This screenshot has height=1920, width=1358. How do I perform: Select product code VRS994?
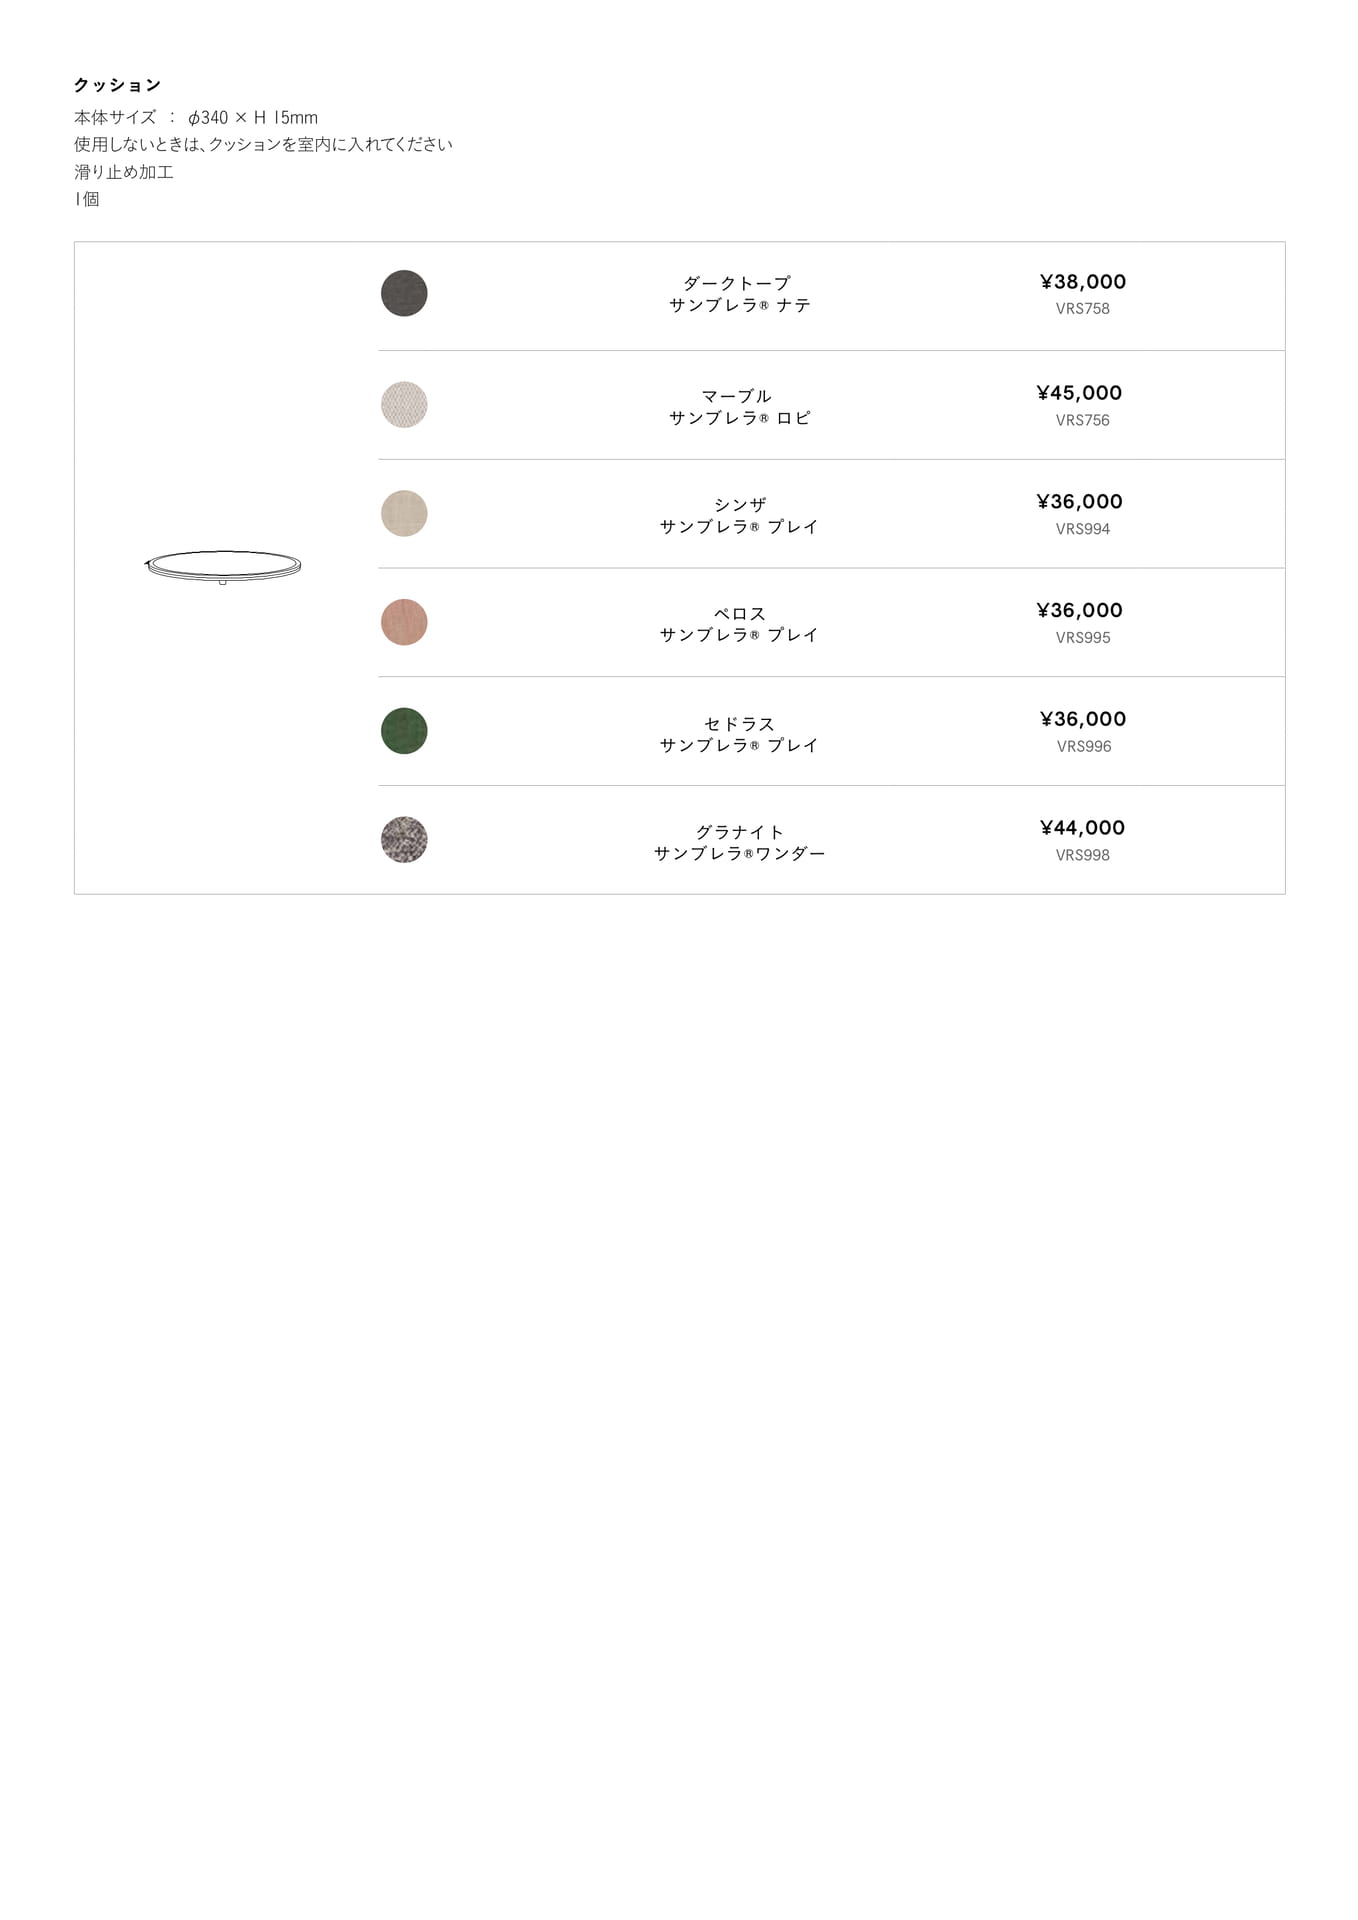[x=1083, y=529]
